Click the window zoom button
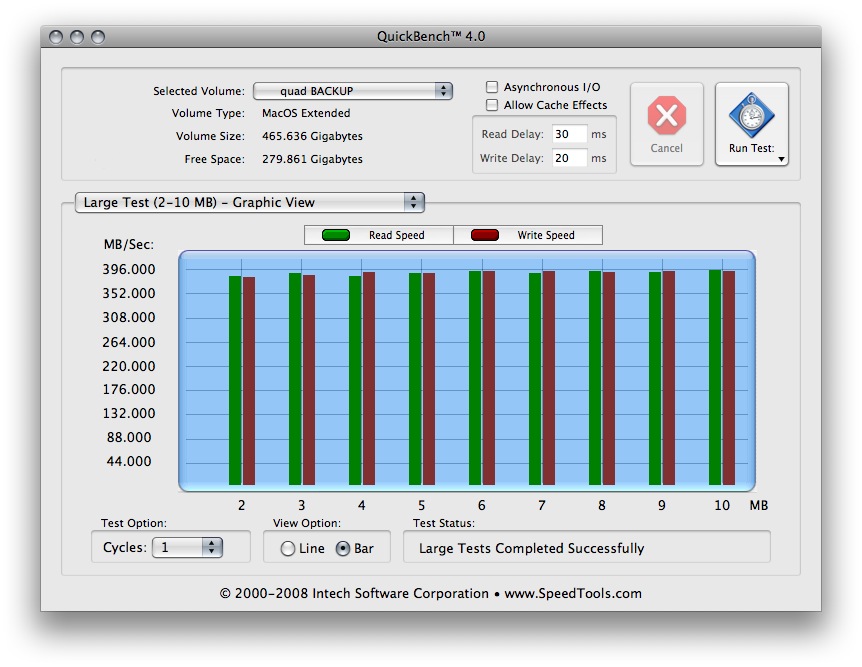The image size is (862, 667). coord(98,37)
